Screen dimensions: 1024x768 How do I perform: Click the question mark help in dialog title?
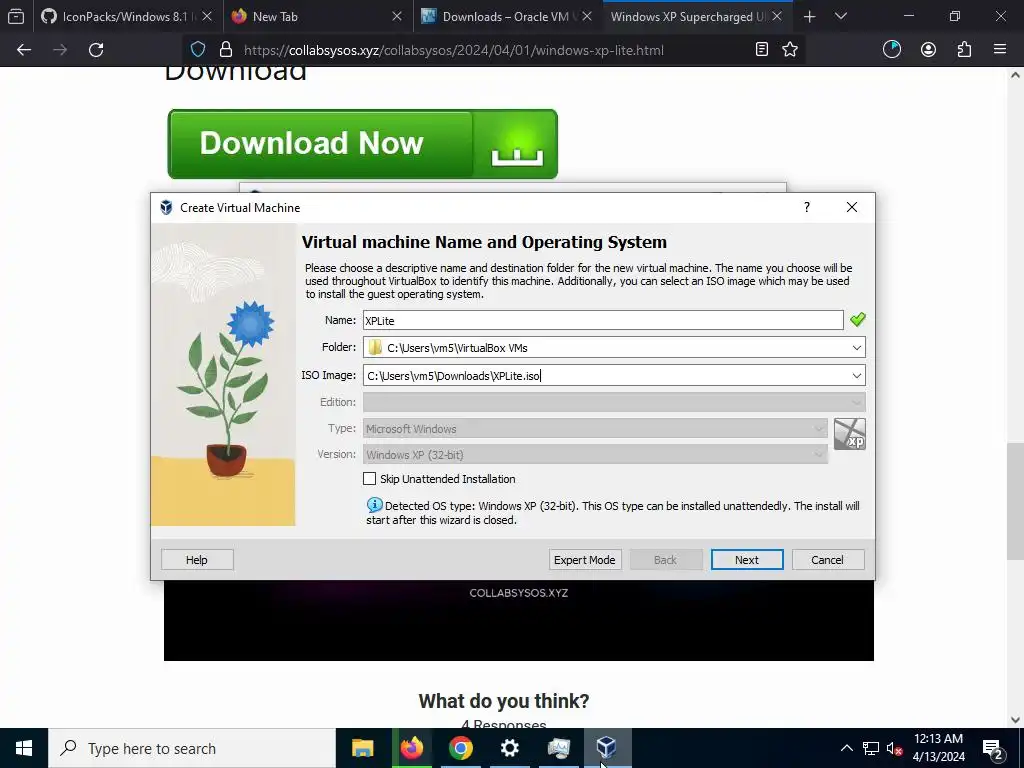(807, 207)
